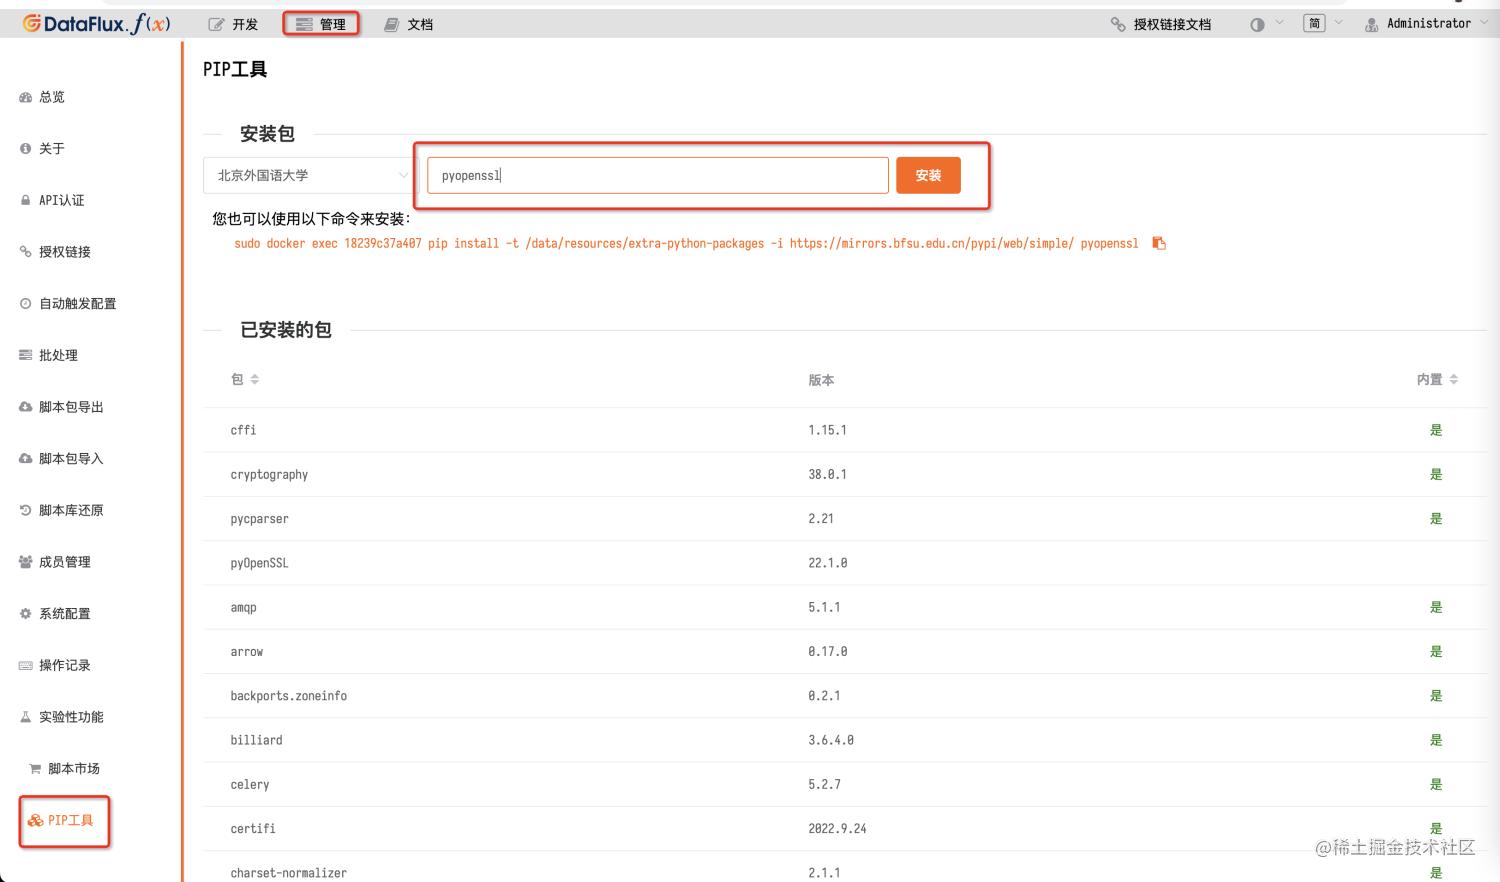The height and width of the screenshot is (882, 1500).
Task: Click the 操作记录 keyboard icon
Action: coord(26,665)
